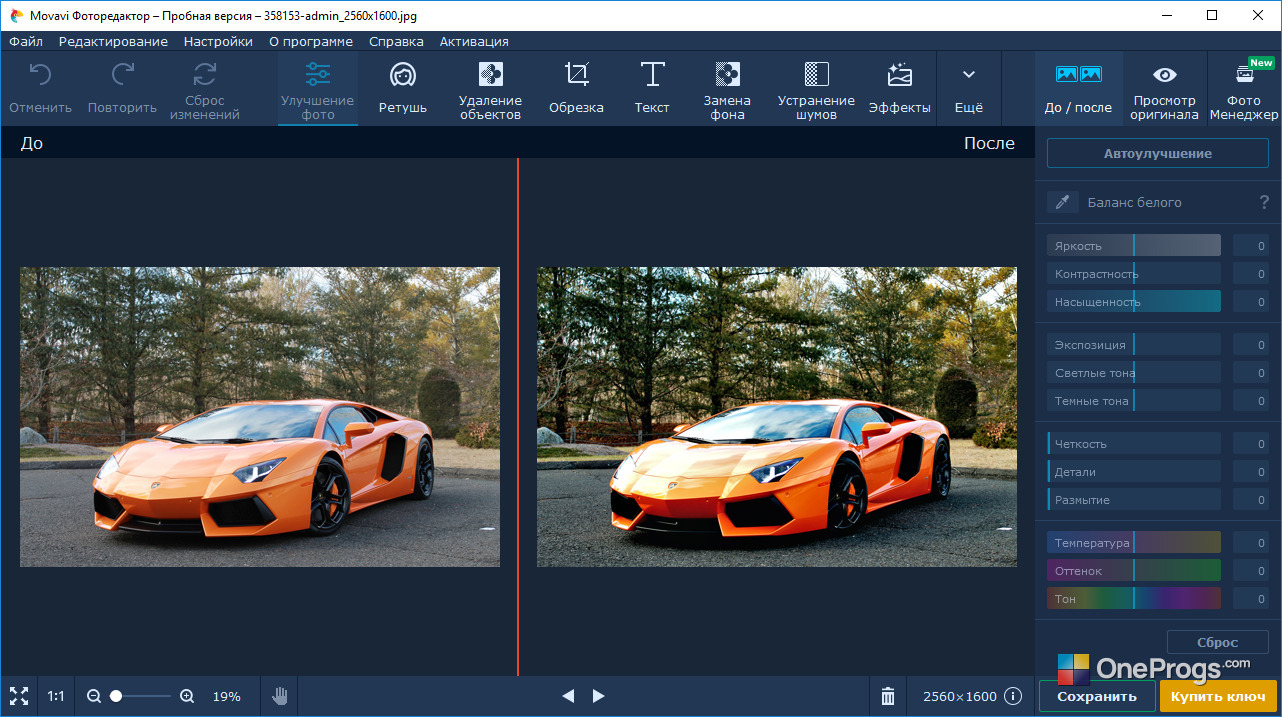Screen dimensions: 1282x717
Task: Click the Сохранить button
Action: (x=1097, y=696)
